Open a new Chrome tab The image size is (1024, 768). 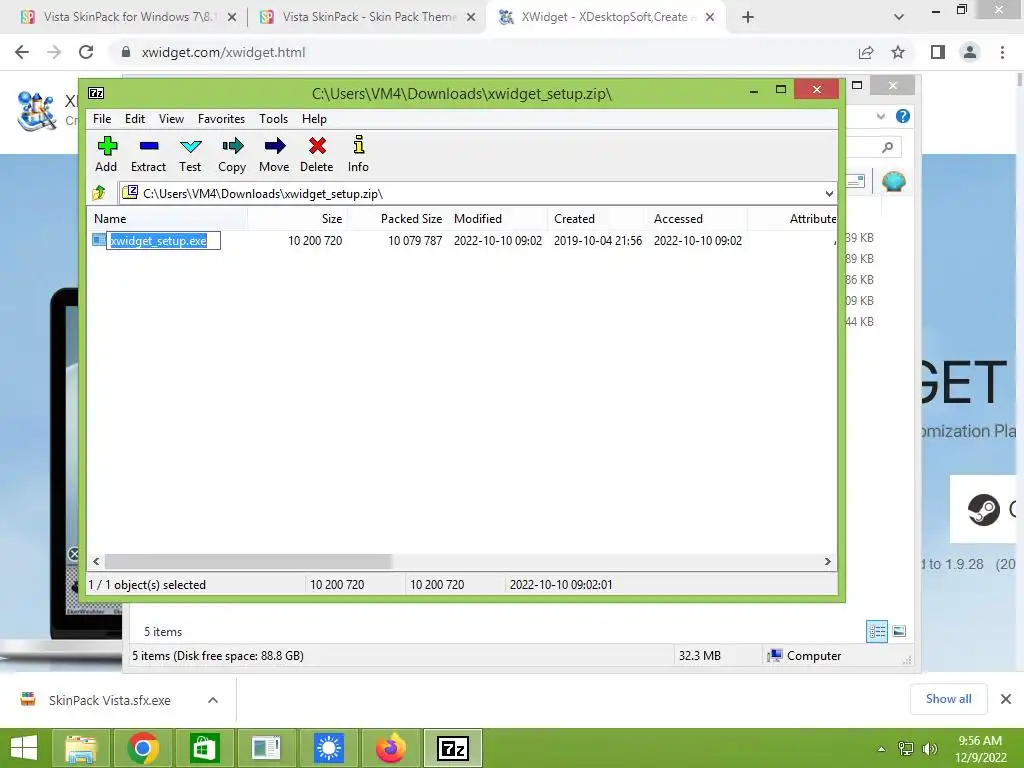coord(748,17)
